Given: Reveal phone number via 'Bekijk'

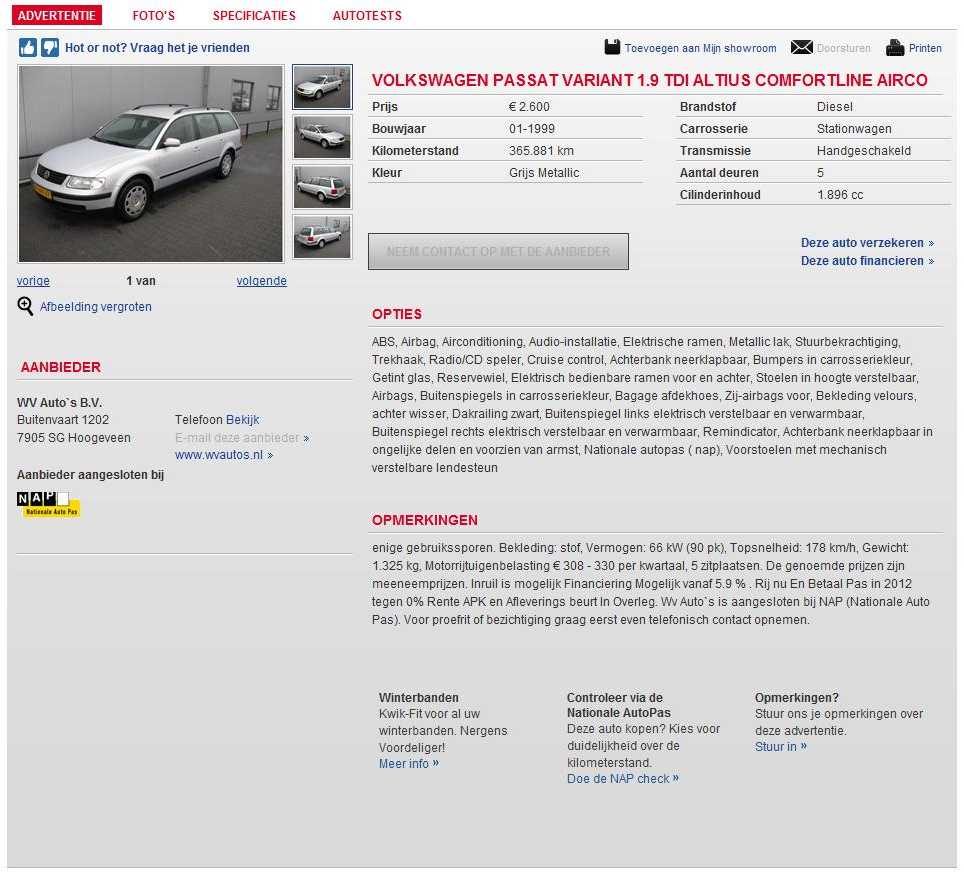Looking at the screenshot, I should (242, 420).
